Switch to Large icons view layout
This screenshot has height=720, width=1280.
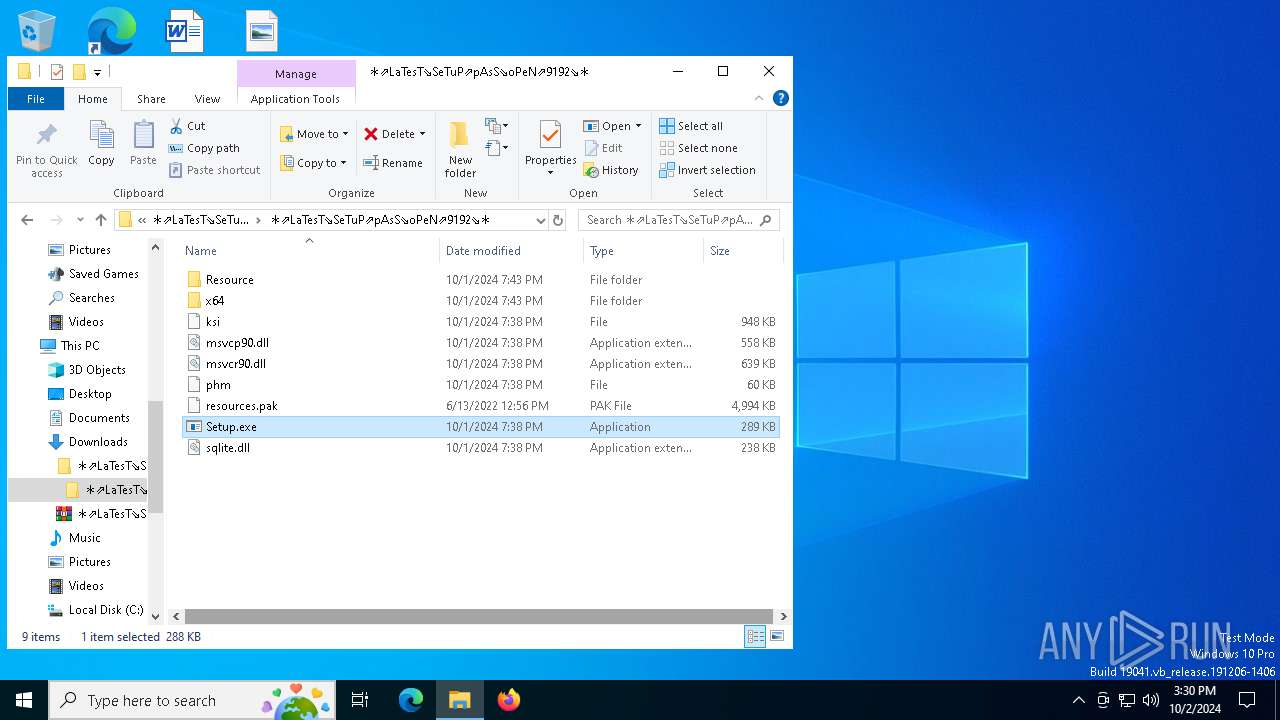[x=776, y=636]
